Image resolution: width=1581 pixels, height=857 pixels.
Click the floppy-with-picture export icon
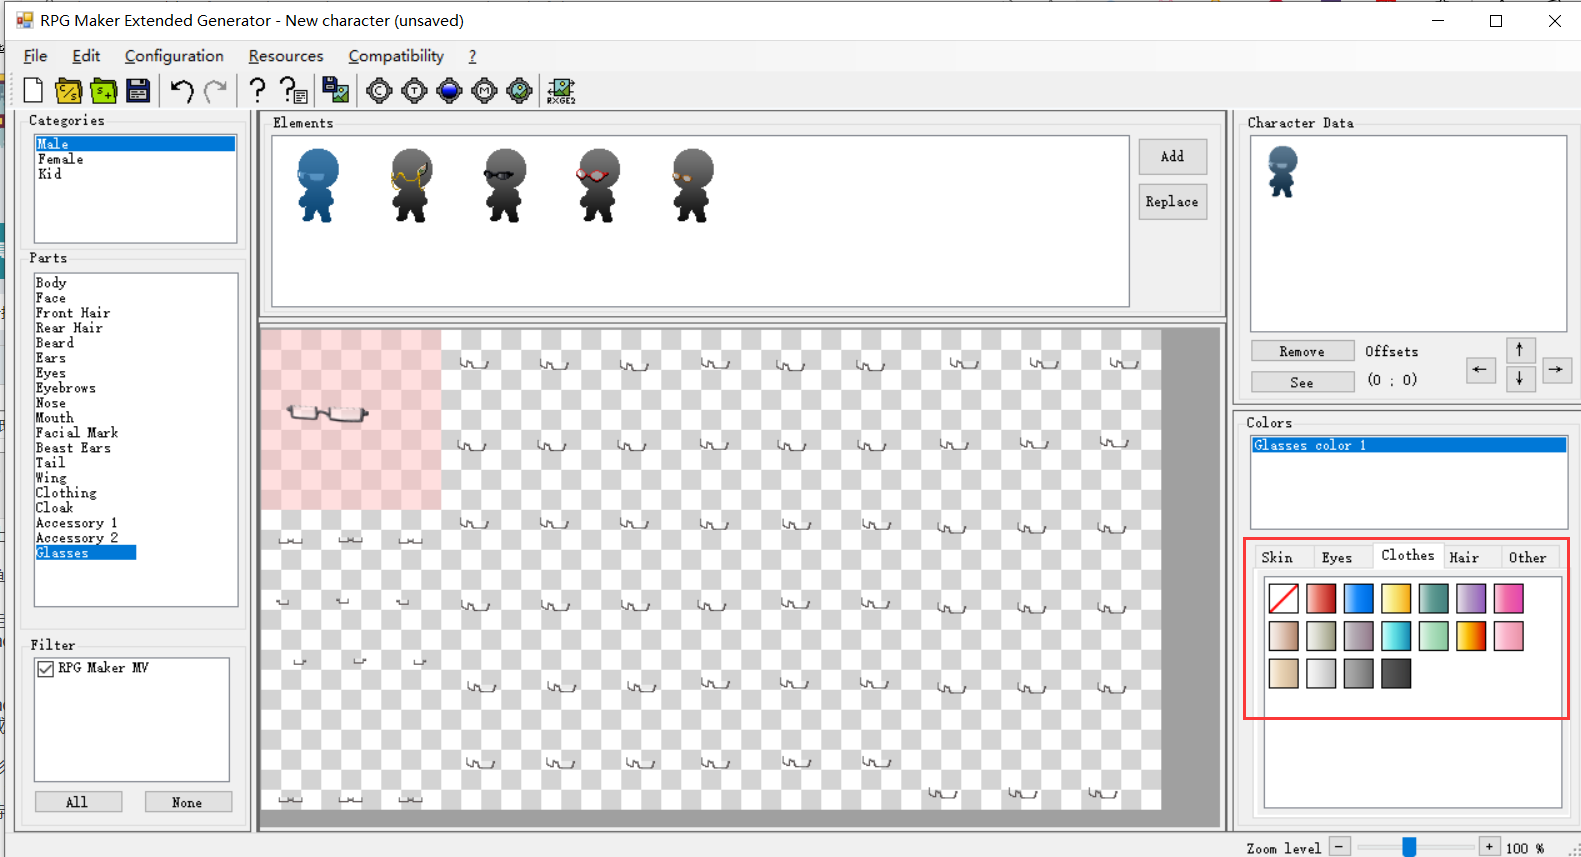click(x=336, y=91)
